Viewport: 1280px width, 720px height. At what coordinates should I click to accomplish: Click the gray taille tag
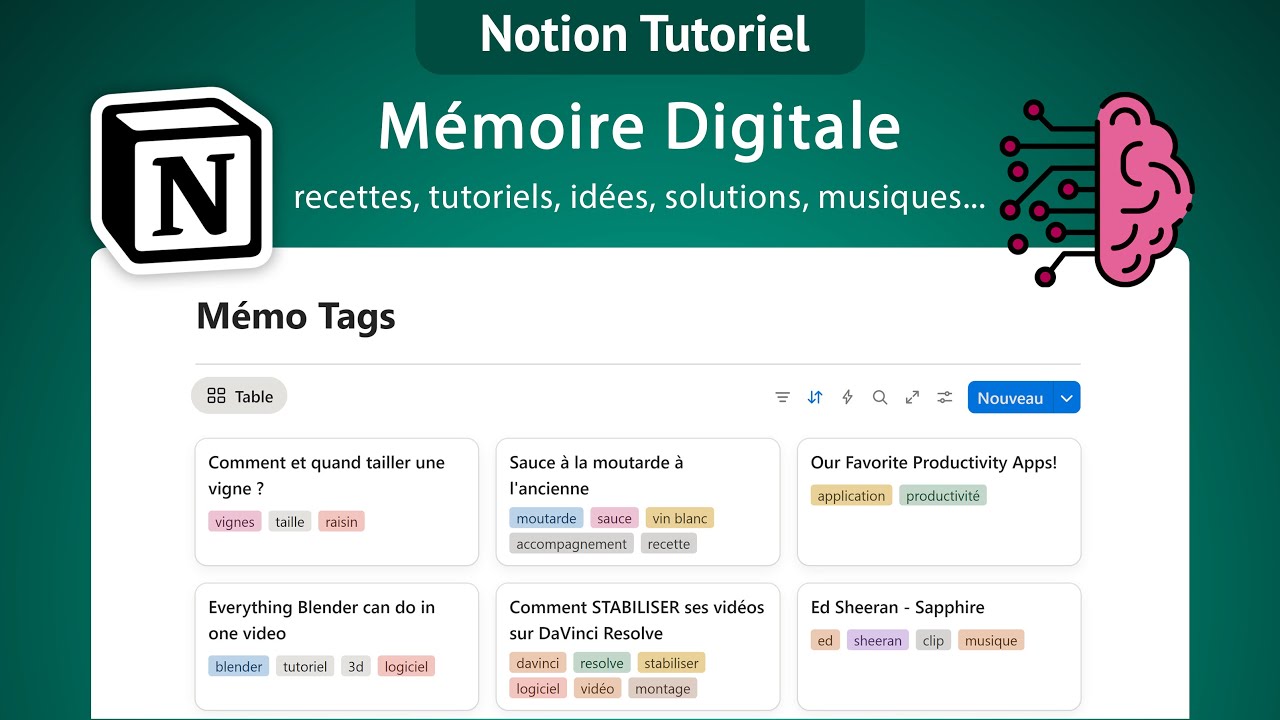click(x=290, y=521)
